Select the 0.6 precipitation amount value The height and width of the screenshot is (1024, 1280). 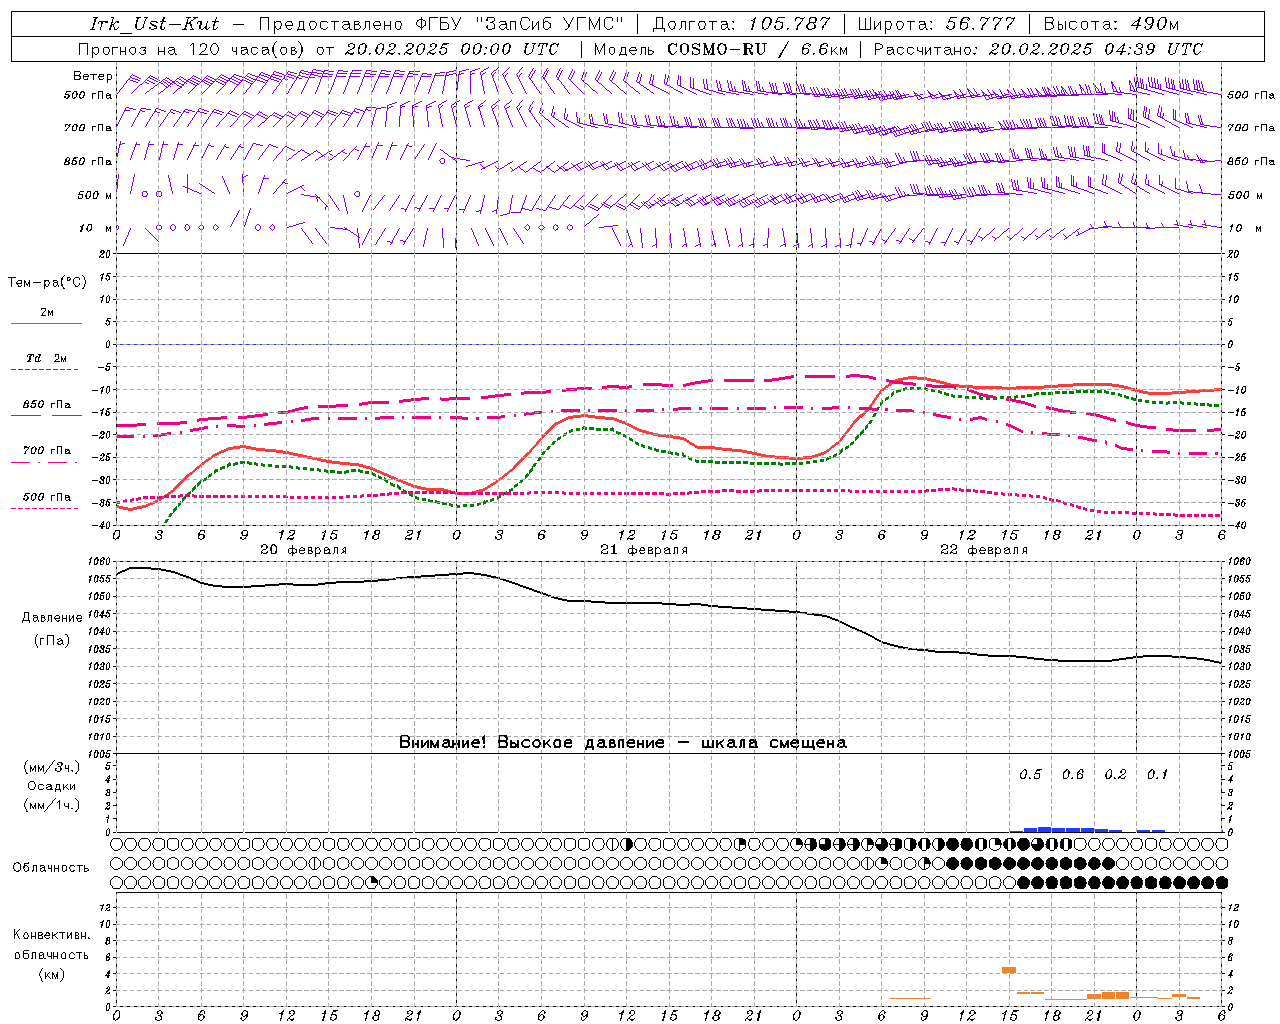click(x=1073, y=774)
